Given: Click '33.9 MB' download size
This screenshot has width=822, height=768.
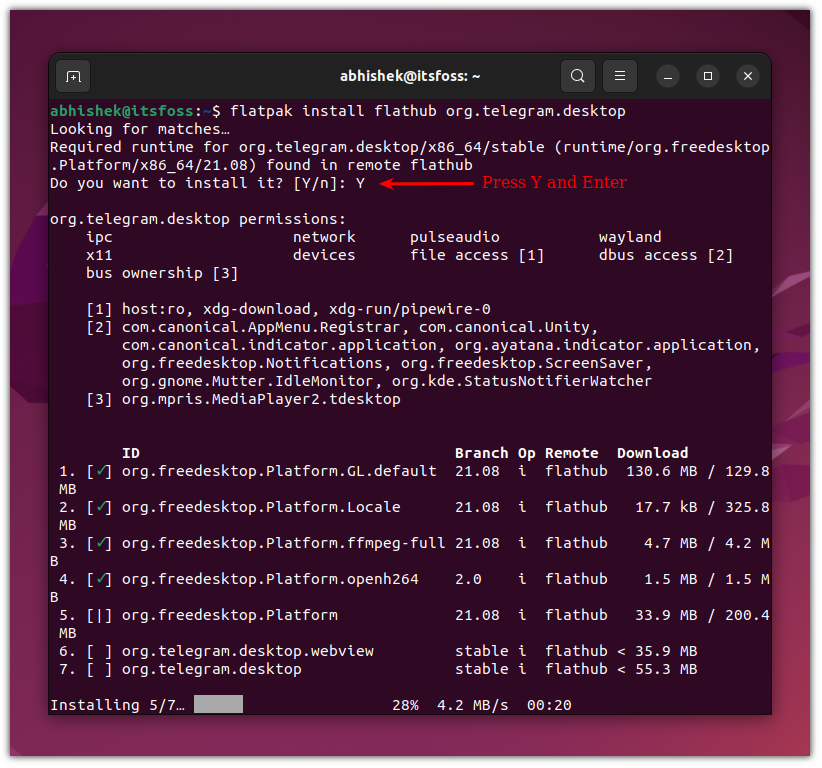Looking at the screenshot, I should [666, 615].
